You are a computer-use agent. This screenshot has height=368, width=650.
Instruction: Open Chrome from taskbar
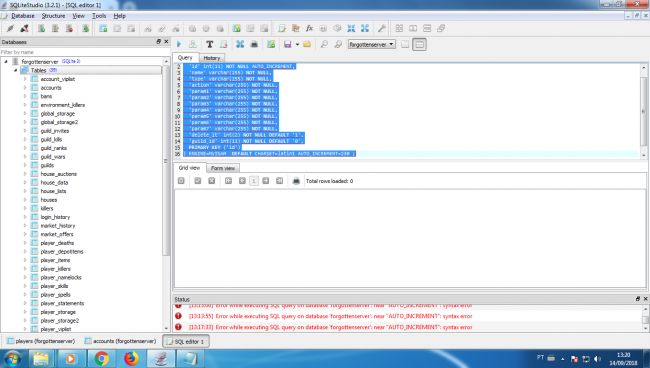(x=102, y=358)
